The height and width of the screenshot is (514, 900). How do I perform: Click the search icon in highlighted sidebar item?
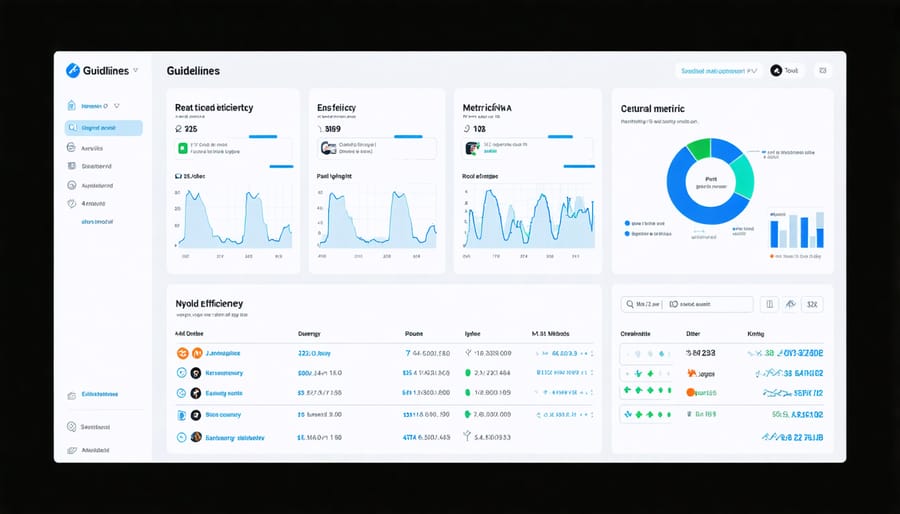(x=72, y=128)
